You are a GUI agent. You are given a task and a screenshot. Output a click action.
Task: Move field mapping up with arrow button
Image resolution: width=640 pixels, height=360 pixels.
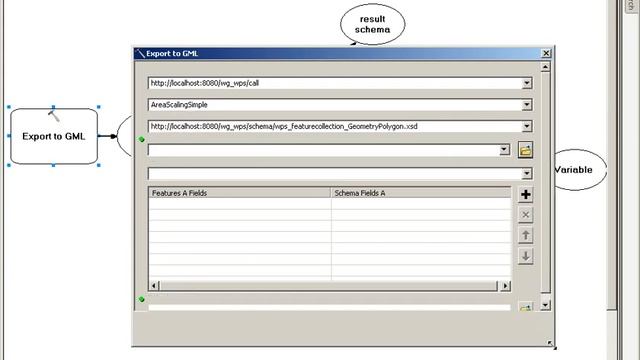pos(525,236)
